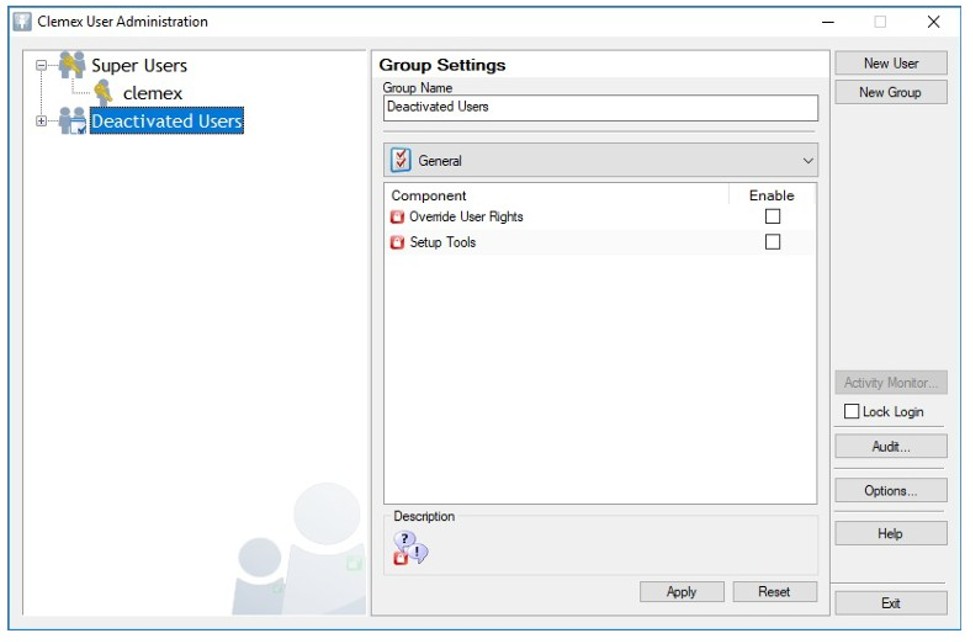This screenshot has width=973, height=642.
Task: Select the Override User Rights row text
Action: 466,216
